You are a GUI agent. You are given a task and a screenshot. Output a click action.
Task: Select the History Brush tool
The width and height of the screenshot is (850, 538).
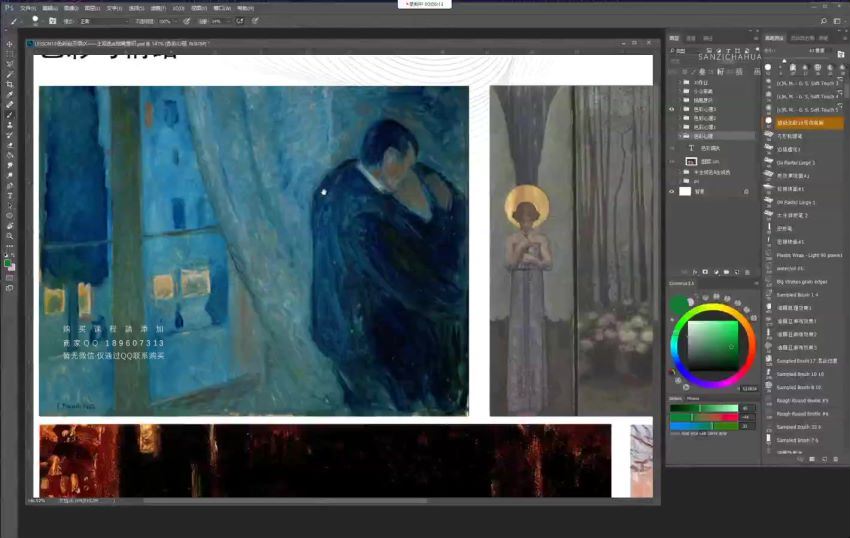9,134
